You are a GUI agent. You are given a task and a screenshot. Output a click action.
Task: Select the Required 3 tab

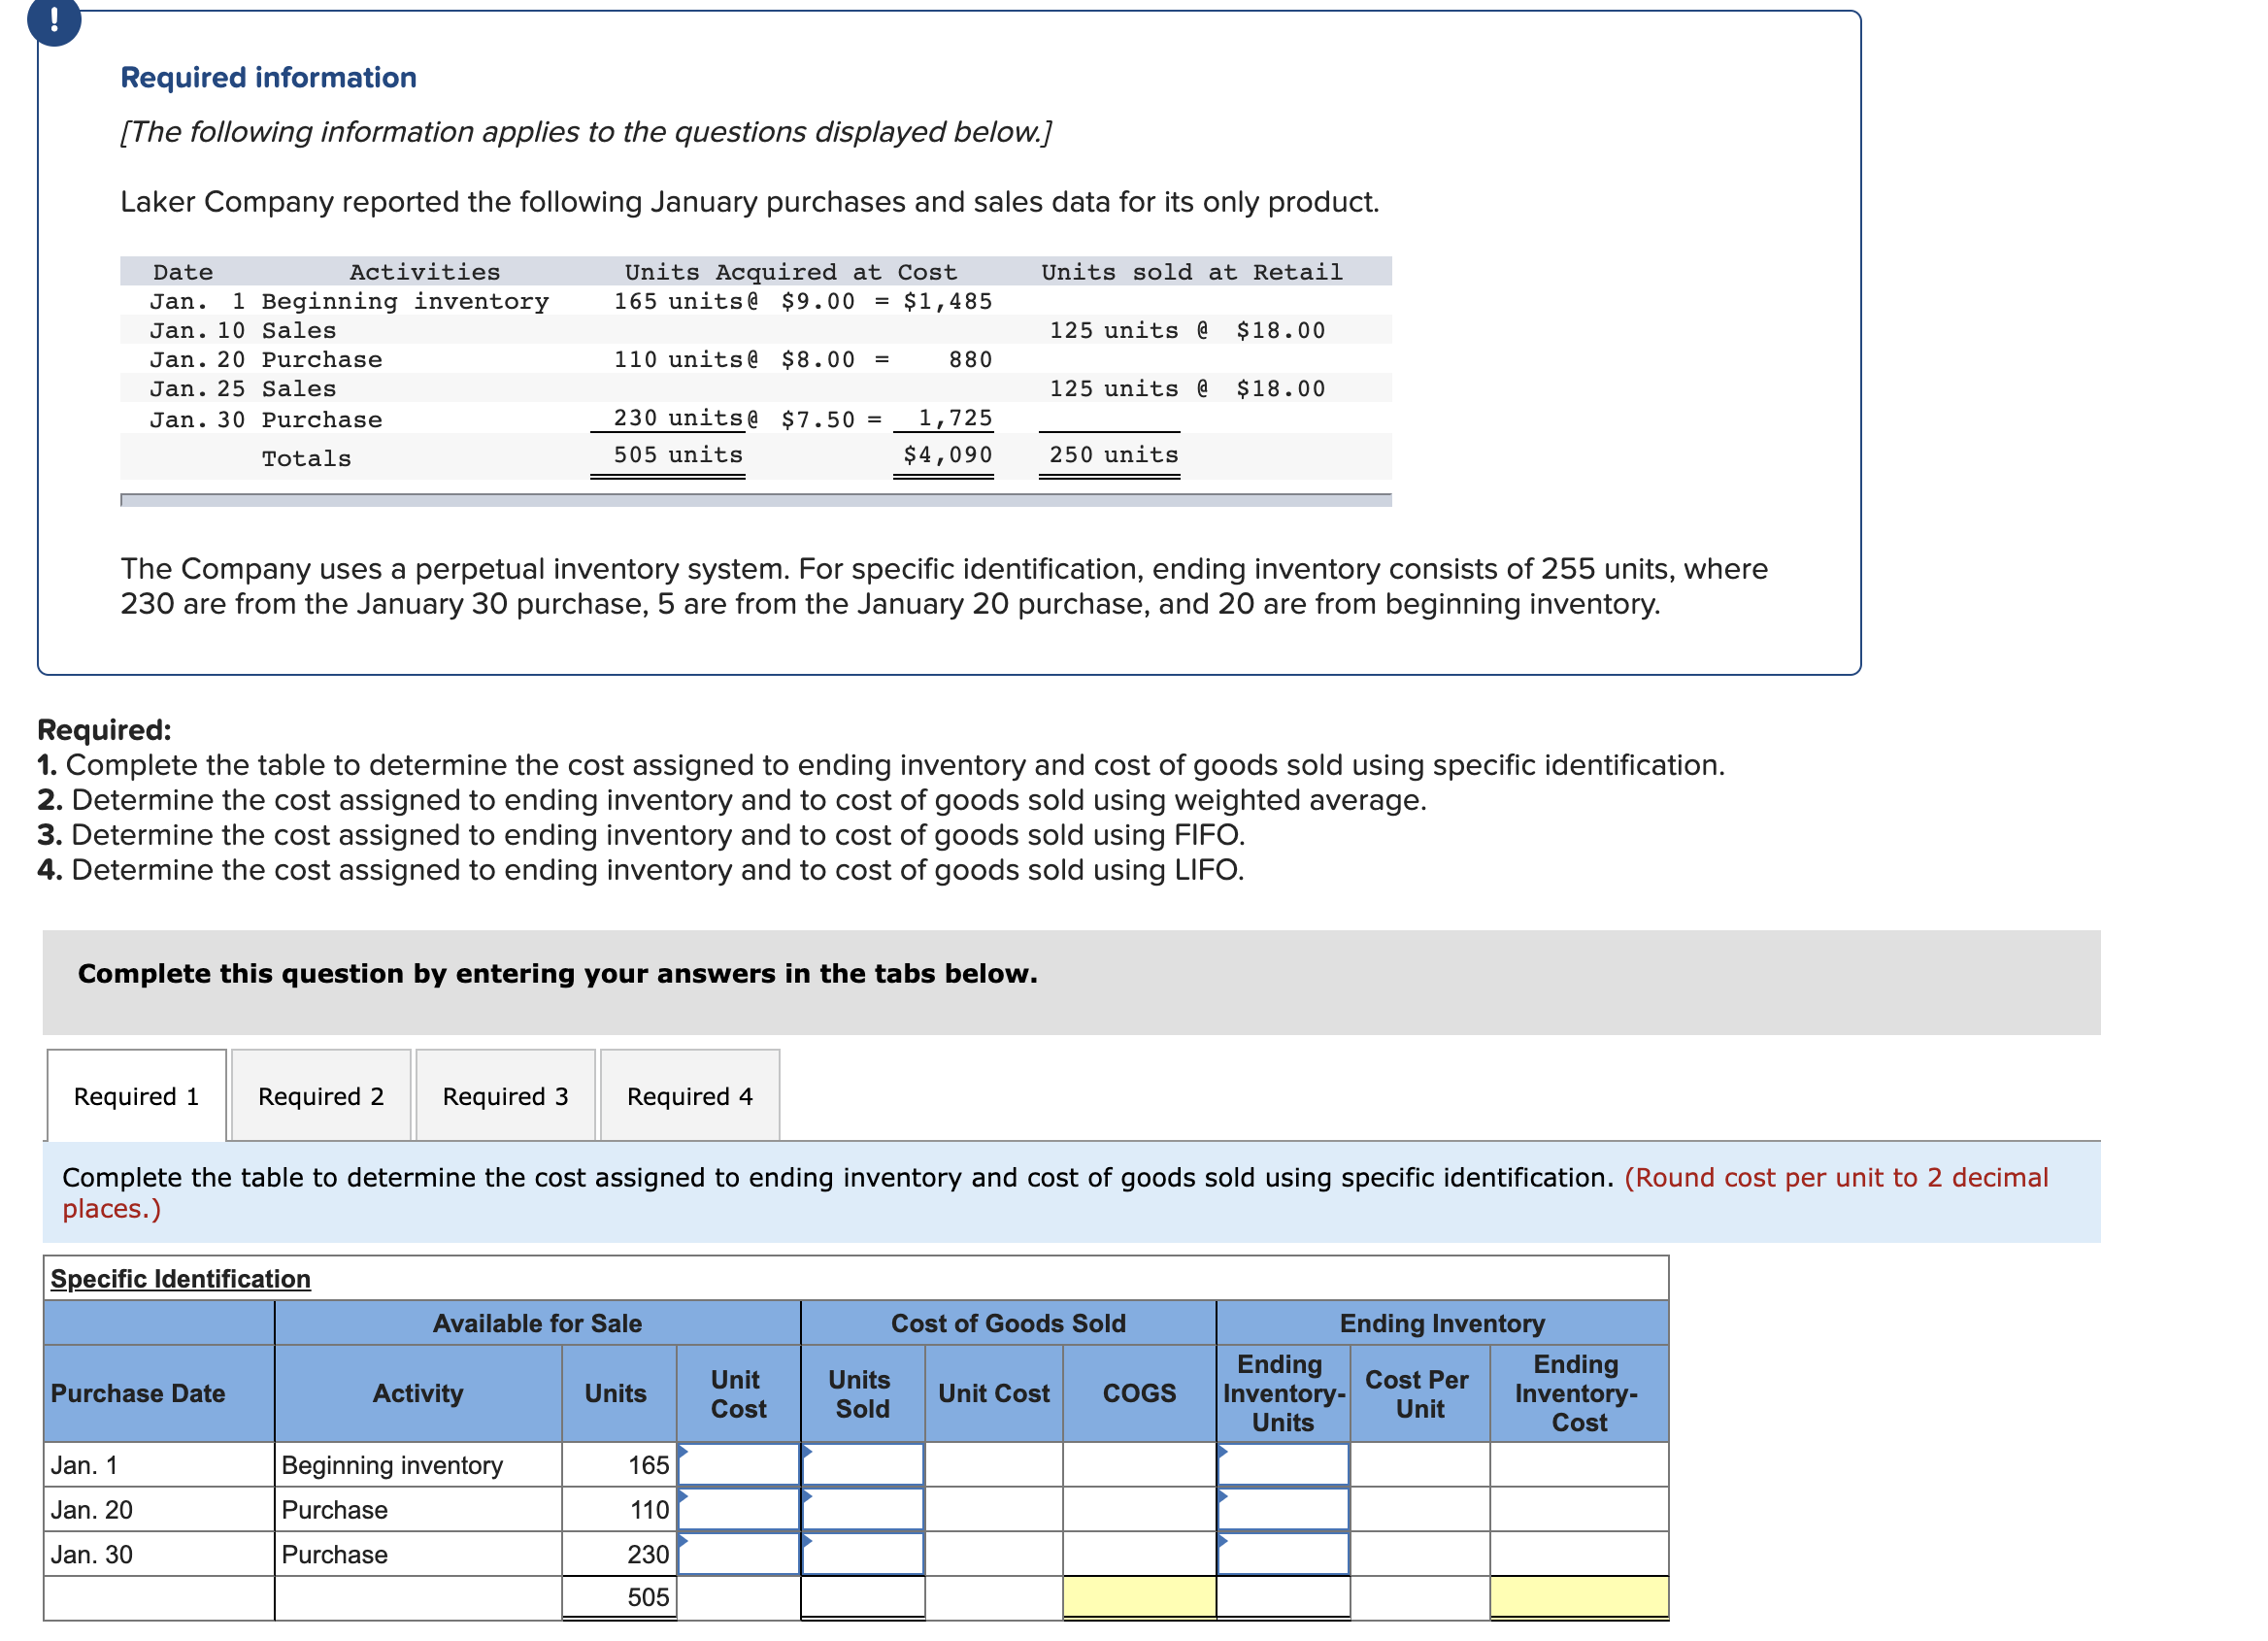(506, 1097)
